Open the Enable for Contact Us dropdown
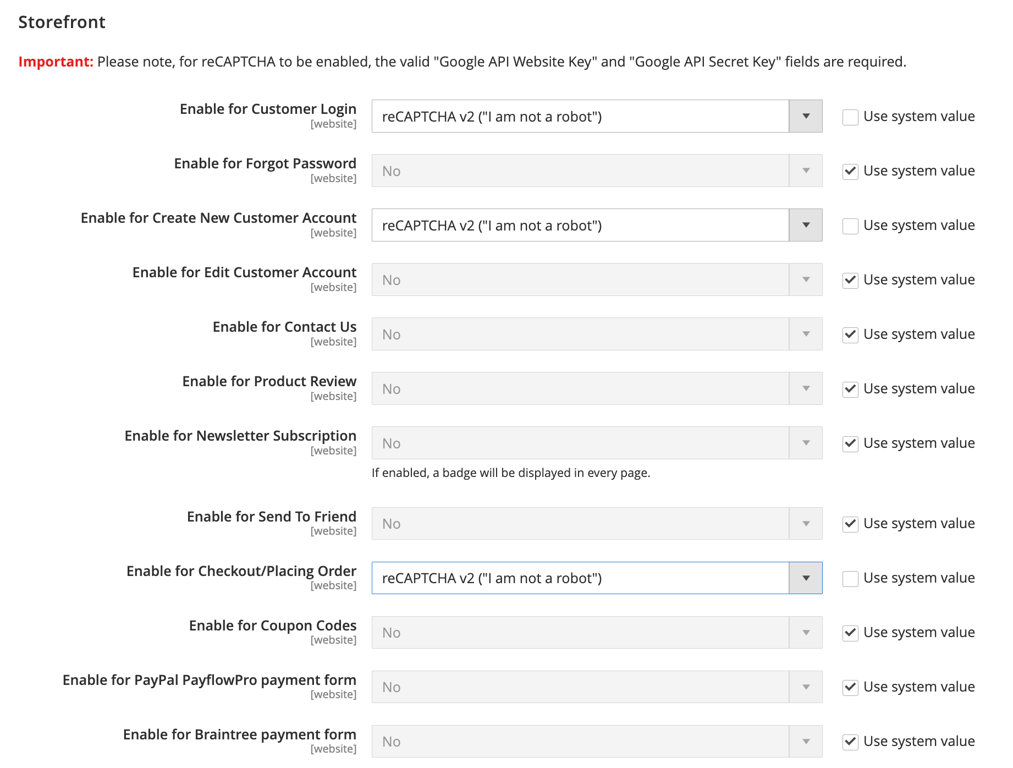Image resolution: width=1013 pixels, height=768 pixels. coord(805,334)
